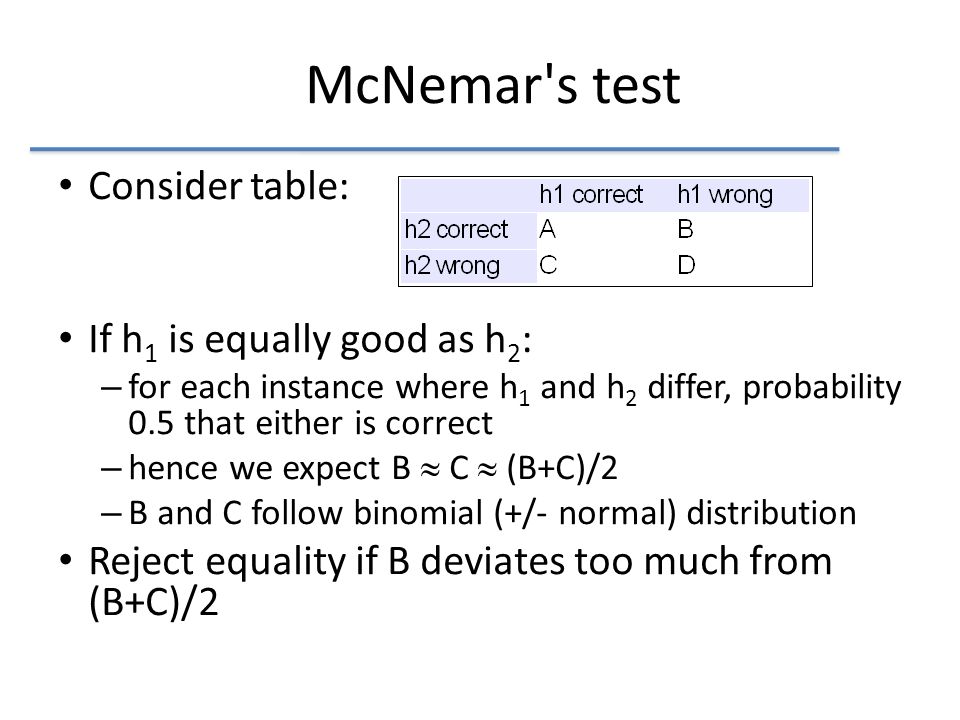Viewport: 960px width, 720px height.
Task: Click the 'If h1 is equally good' bullet
Action: point(310,340)
